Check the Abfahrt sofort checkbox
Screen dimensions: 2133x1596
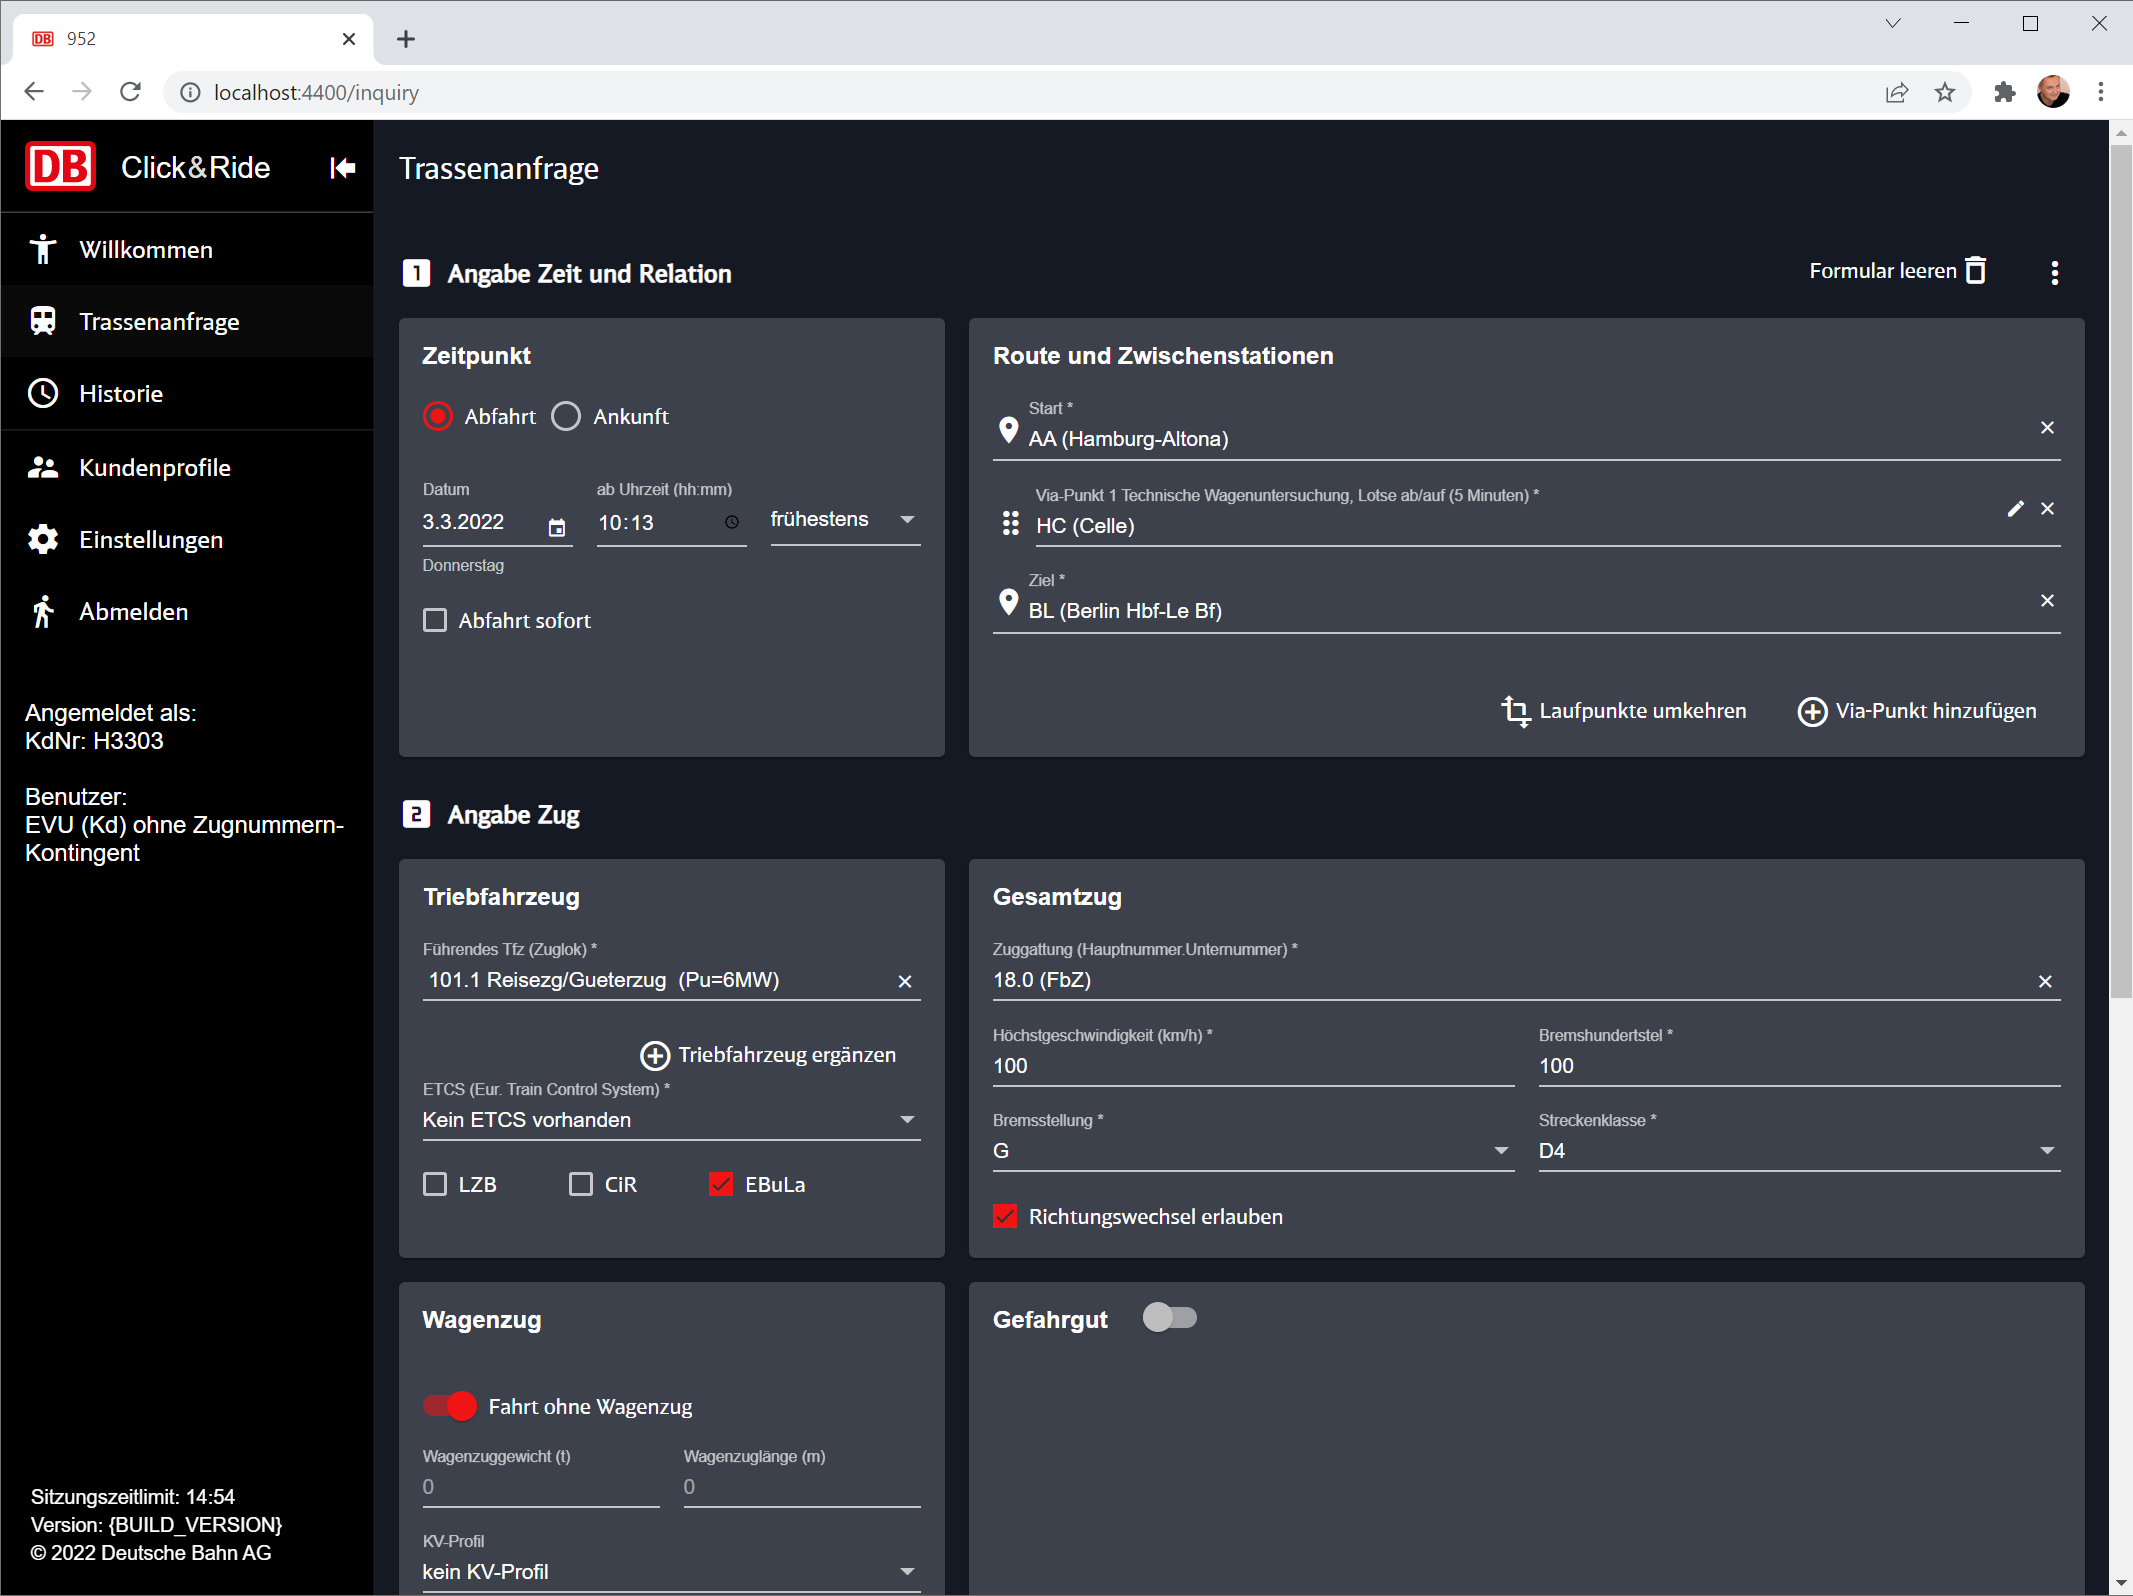[435, 621]
